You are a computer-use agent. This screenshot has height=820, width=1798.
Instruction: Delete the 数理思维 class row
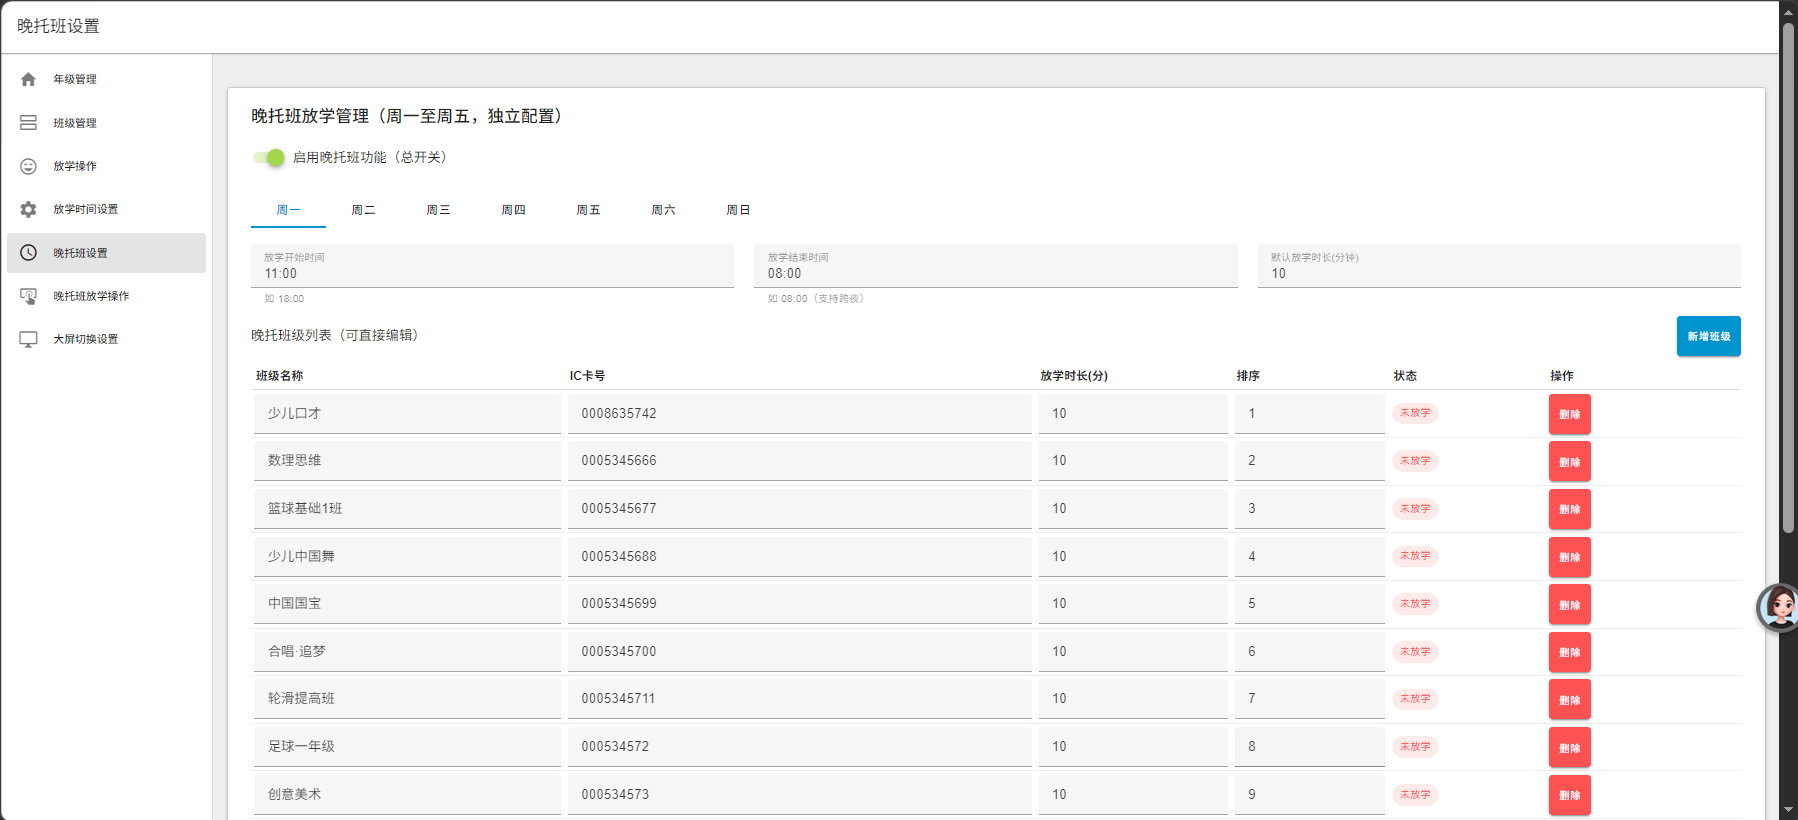(x=1569, y=462)
